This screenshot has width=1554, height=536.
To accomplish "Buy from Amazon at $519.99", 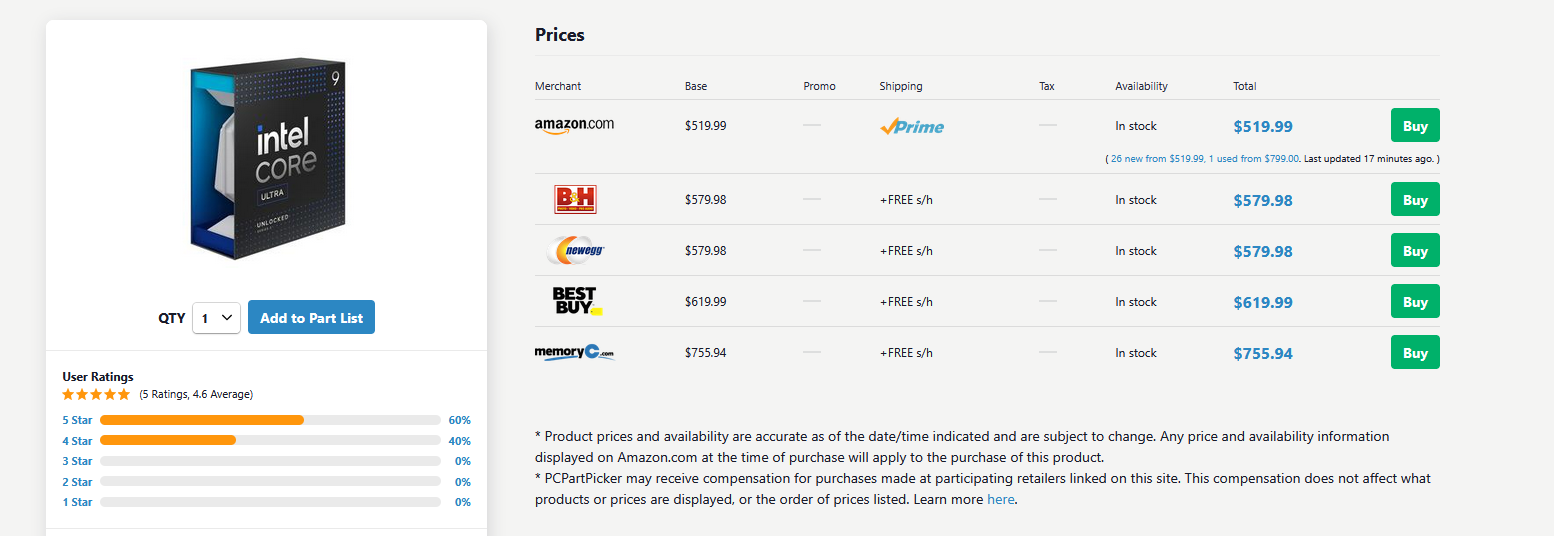I will [x=1415, y=126].
